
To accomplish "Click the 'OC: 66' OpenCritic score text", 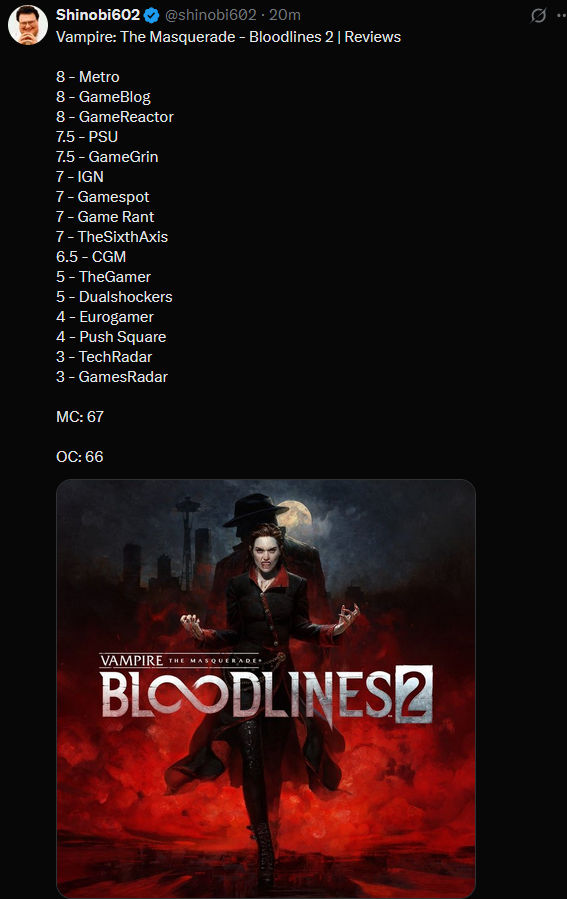I will (x=80, y=457).
